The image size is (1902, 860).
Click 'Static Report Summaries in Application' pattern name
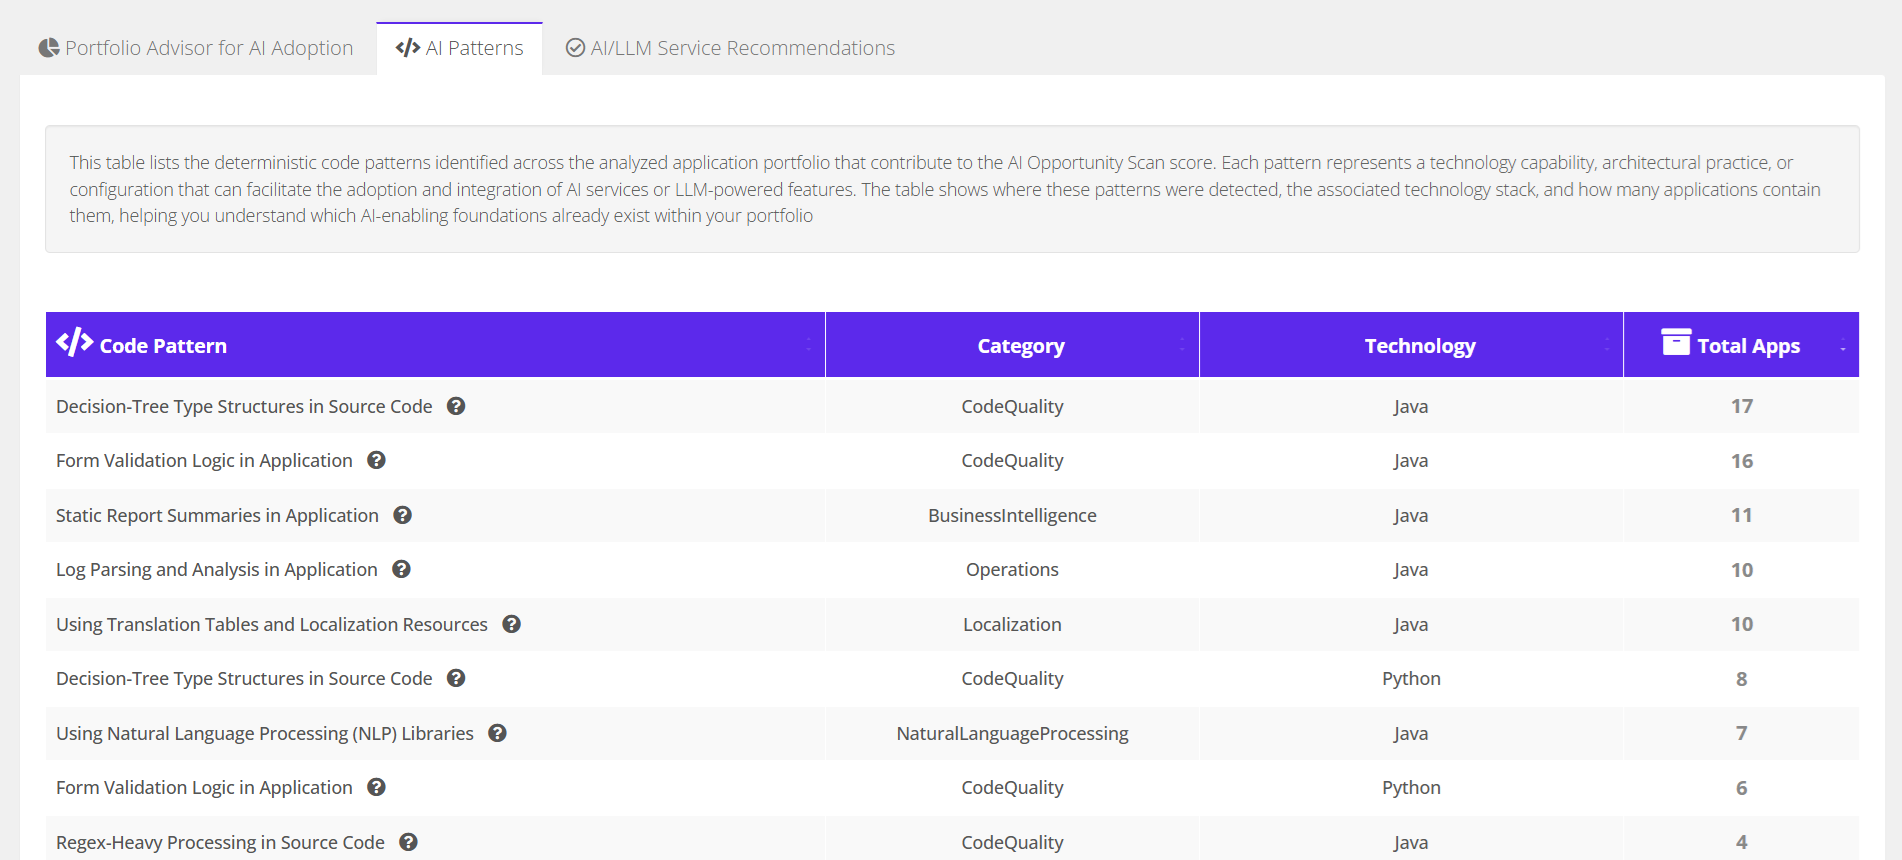217,515
